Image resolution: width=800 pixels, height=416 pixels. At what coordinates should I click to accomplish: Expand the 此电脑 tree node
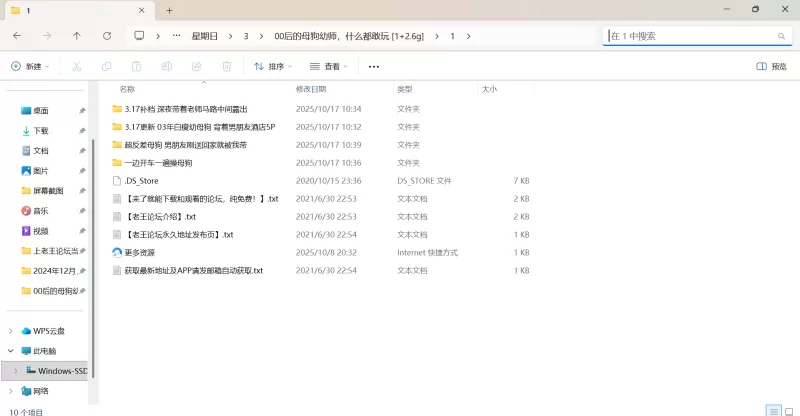(x=11, y=351)
